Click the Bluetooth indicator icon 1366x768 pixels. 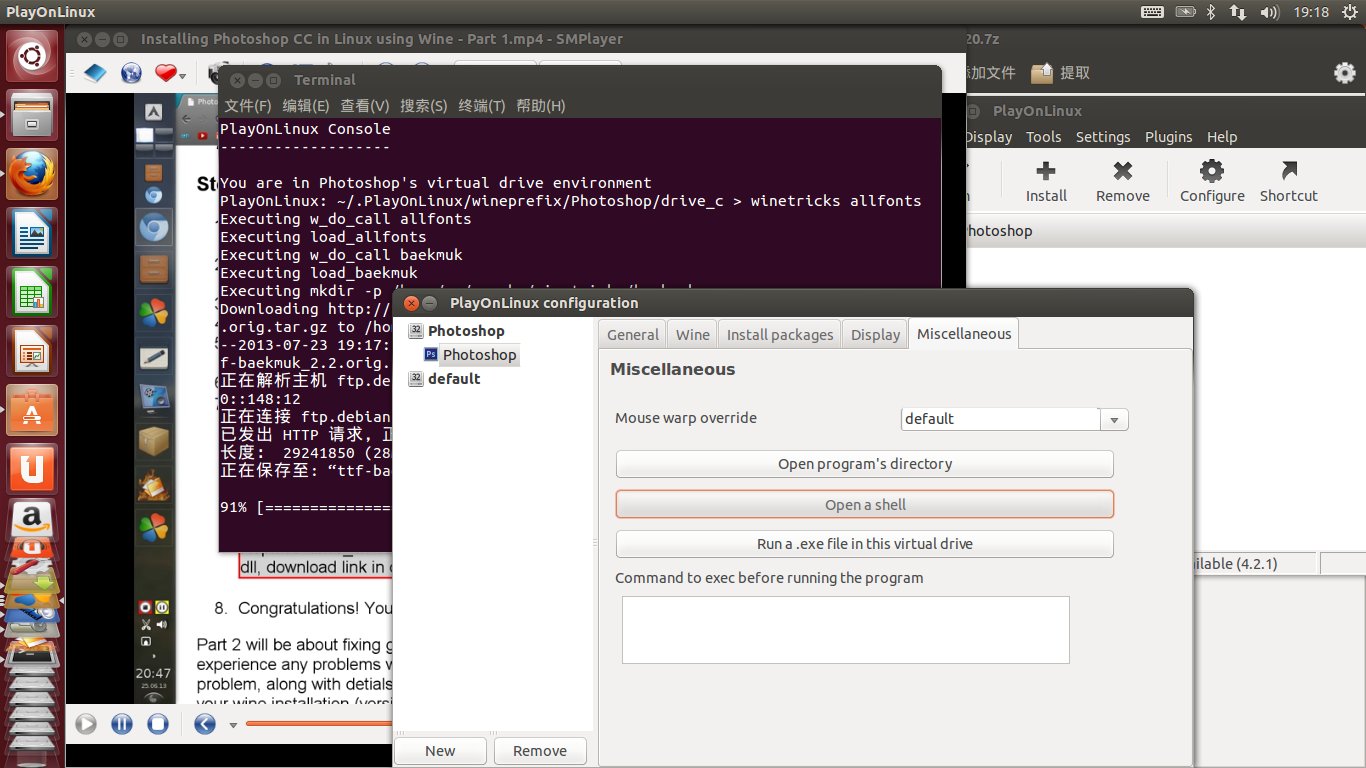pos(1211,12)
